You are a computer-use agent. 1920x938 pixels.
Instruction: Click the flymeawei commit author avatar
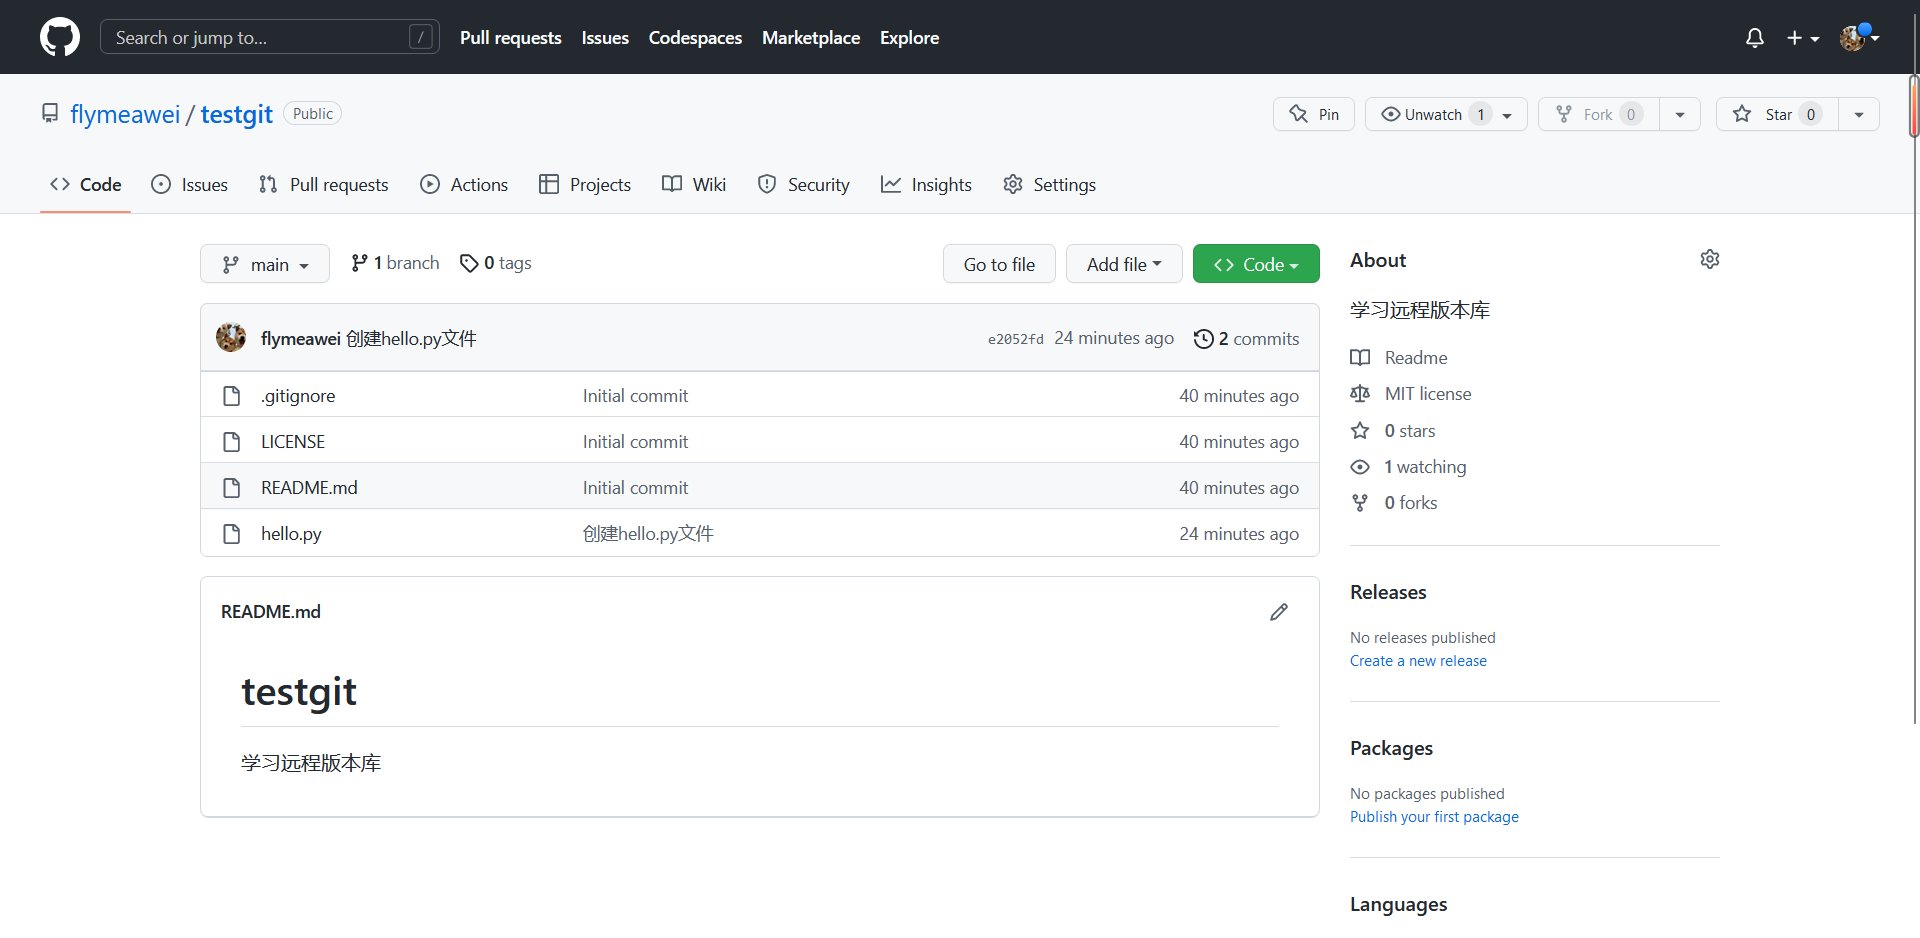[231, 338]
